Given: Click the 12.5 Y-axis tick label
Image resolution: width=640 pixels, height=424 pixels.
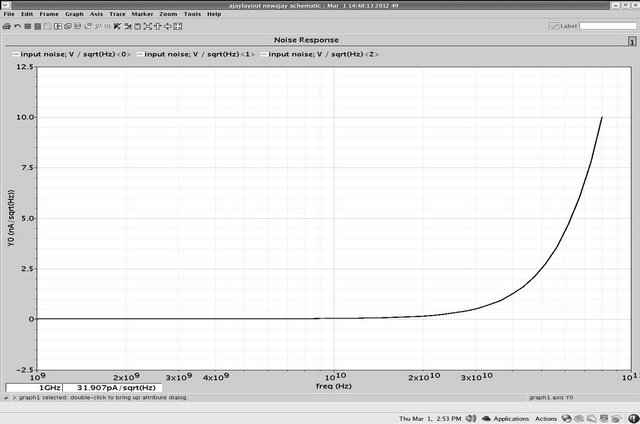Looking at the screenshot, I should pyautogui.click(x=24, y=67).
